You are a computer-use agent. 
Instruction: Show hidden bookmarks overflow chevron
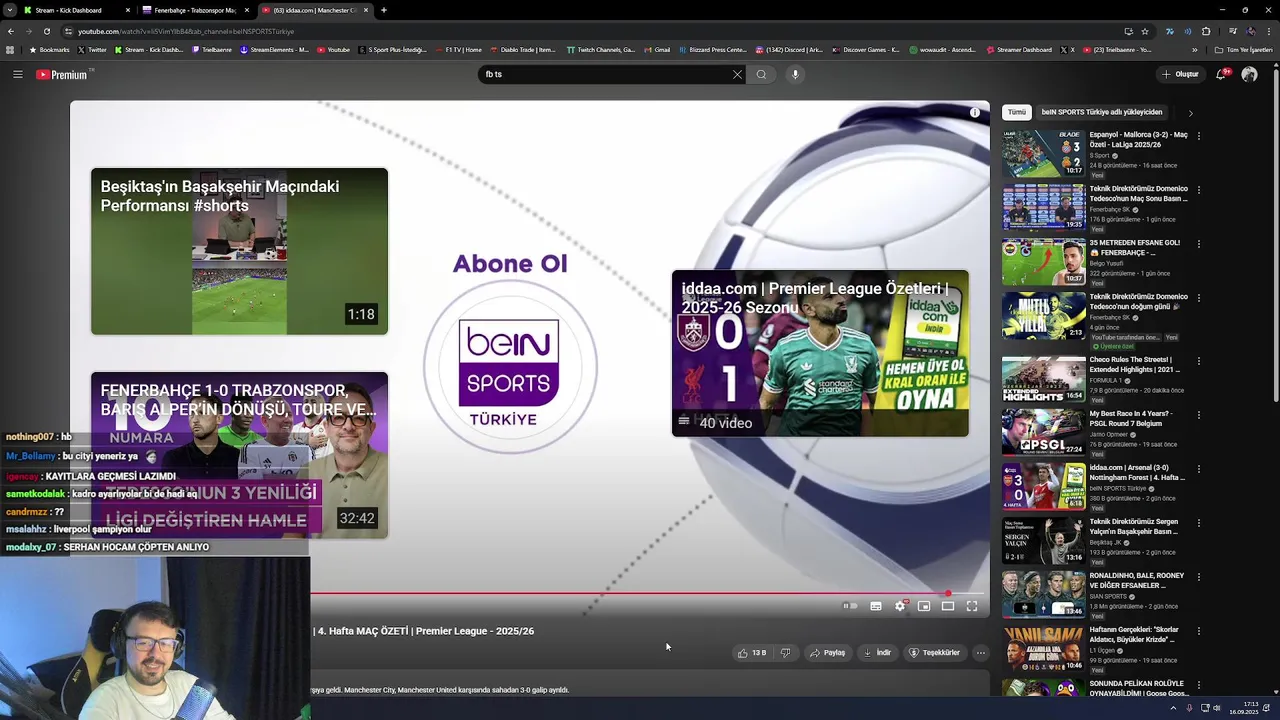[1194, 50]
